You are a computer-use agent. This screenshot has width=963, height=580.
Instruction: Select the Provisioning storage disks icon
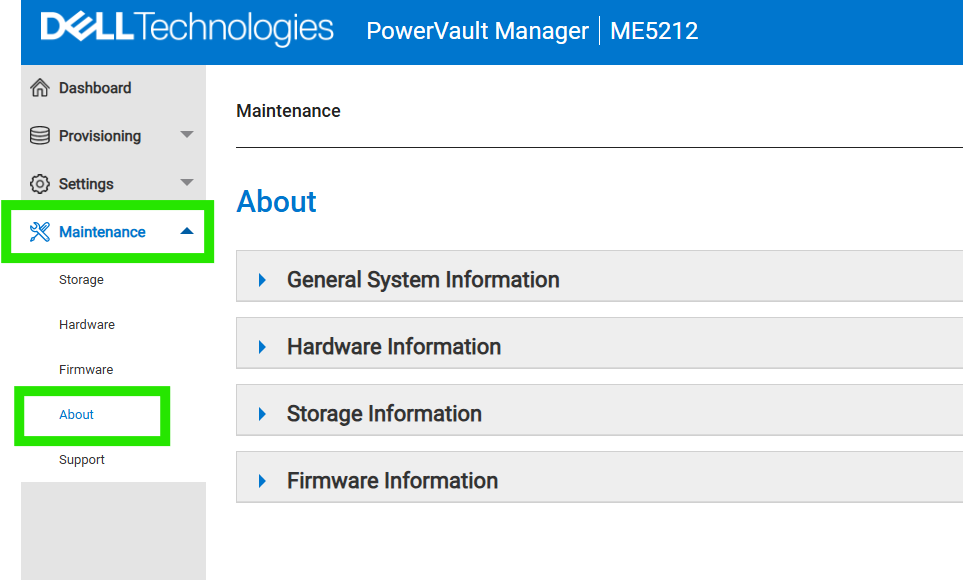tap(38, 135)
